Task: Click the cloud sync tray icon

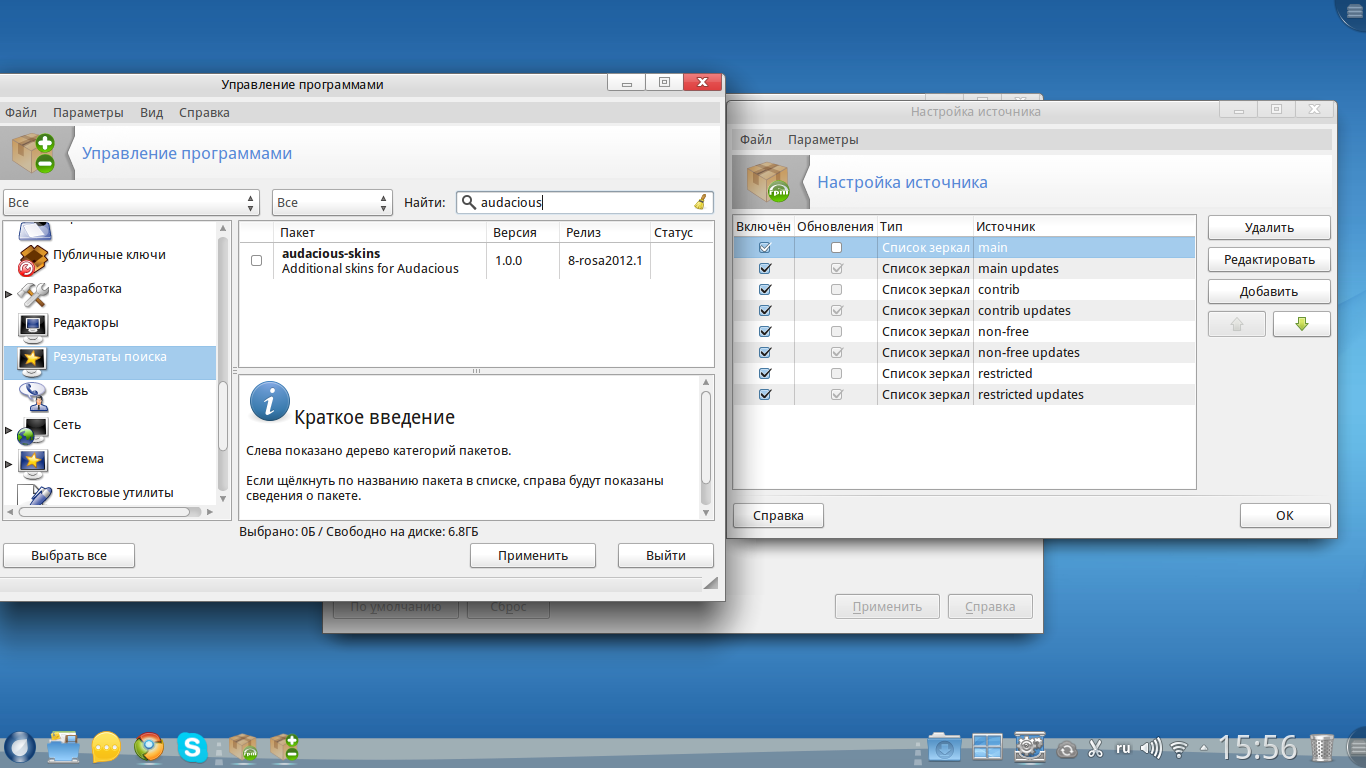Action: [1067, 749]
